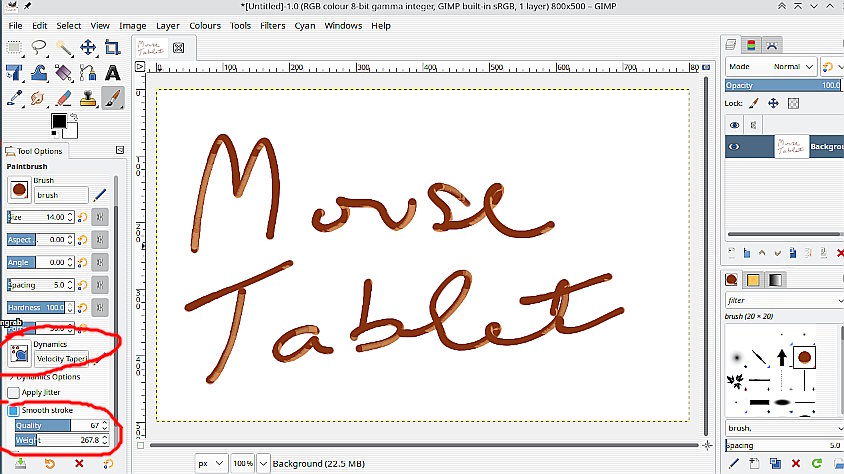Reset brush Angle to default

pos(82,263)
